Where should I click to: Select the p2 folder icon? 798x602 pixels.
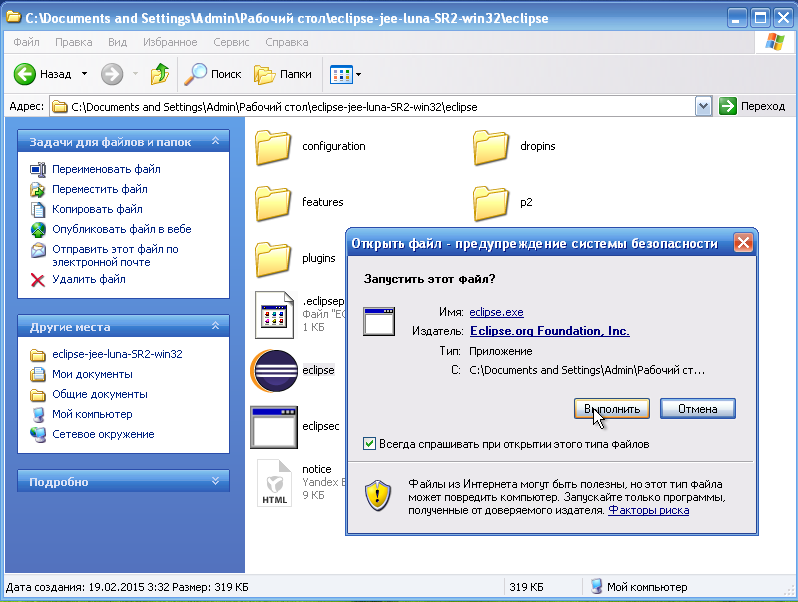[x=491, y=203]
